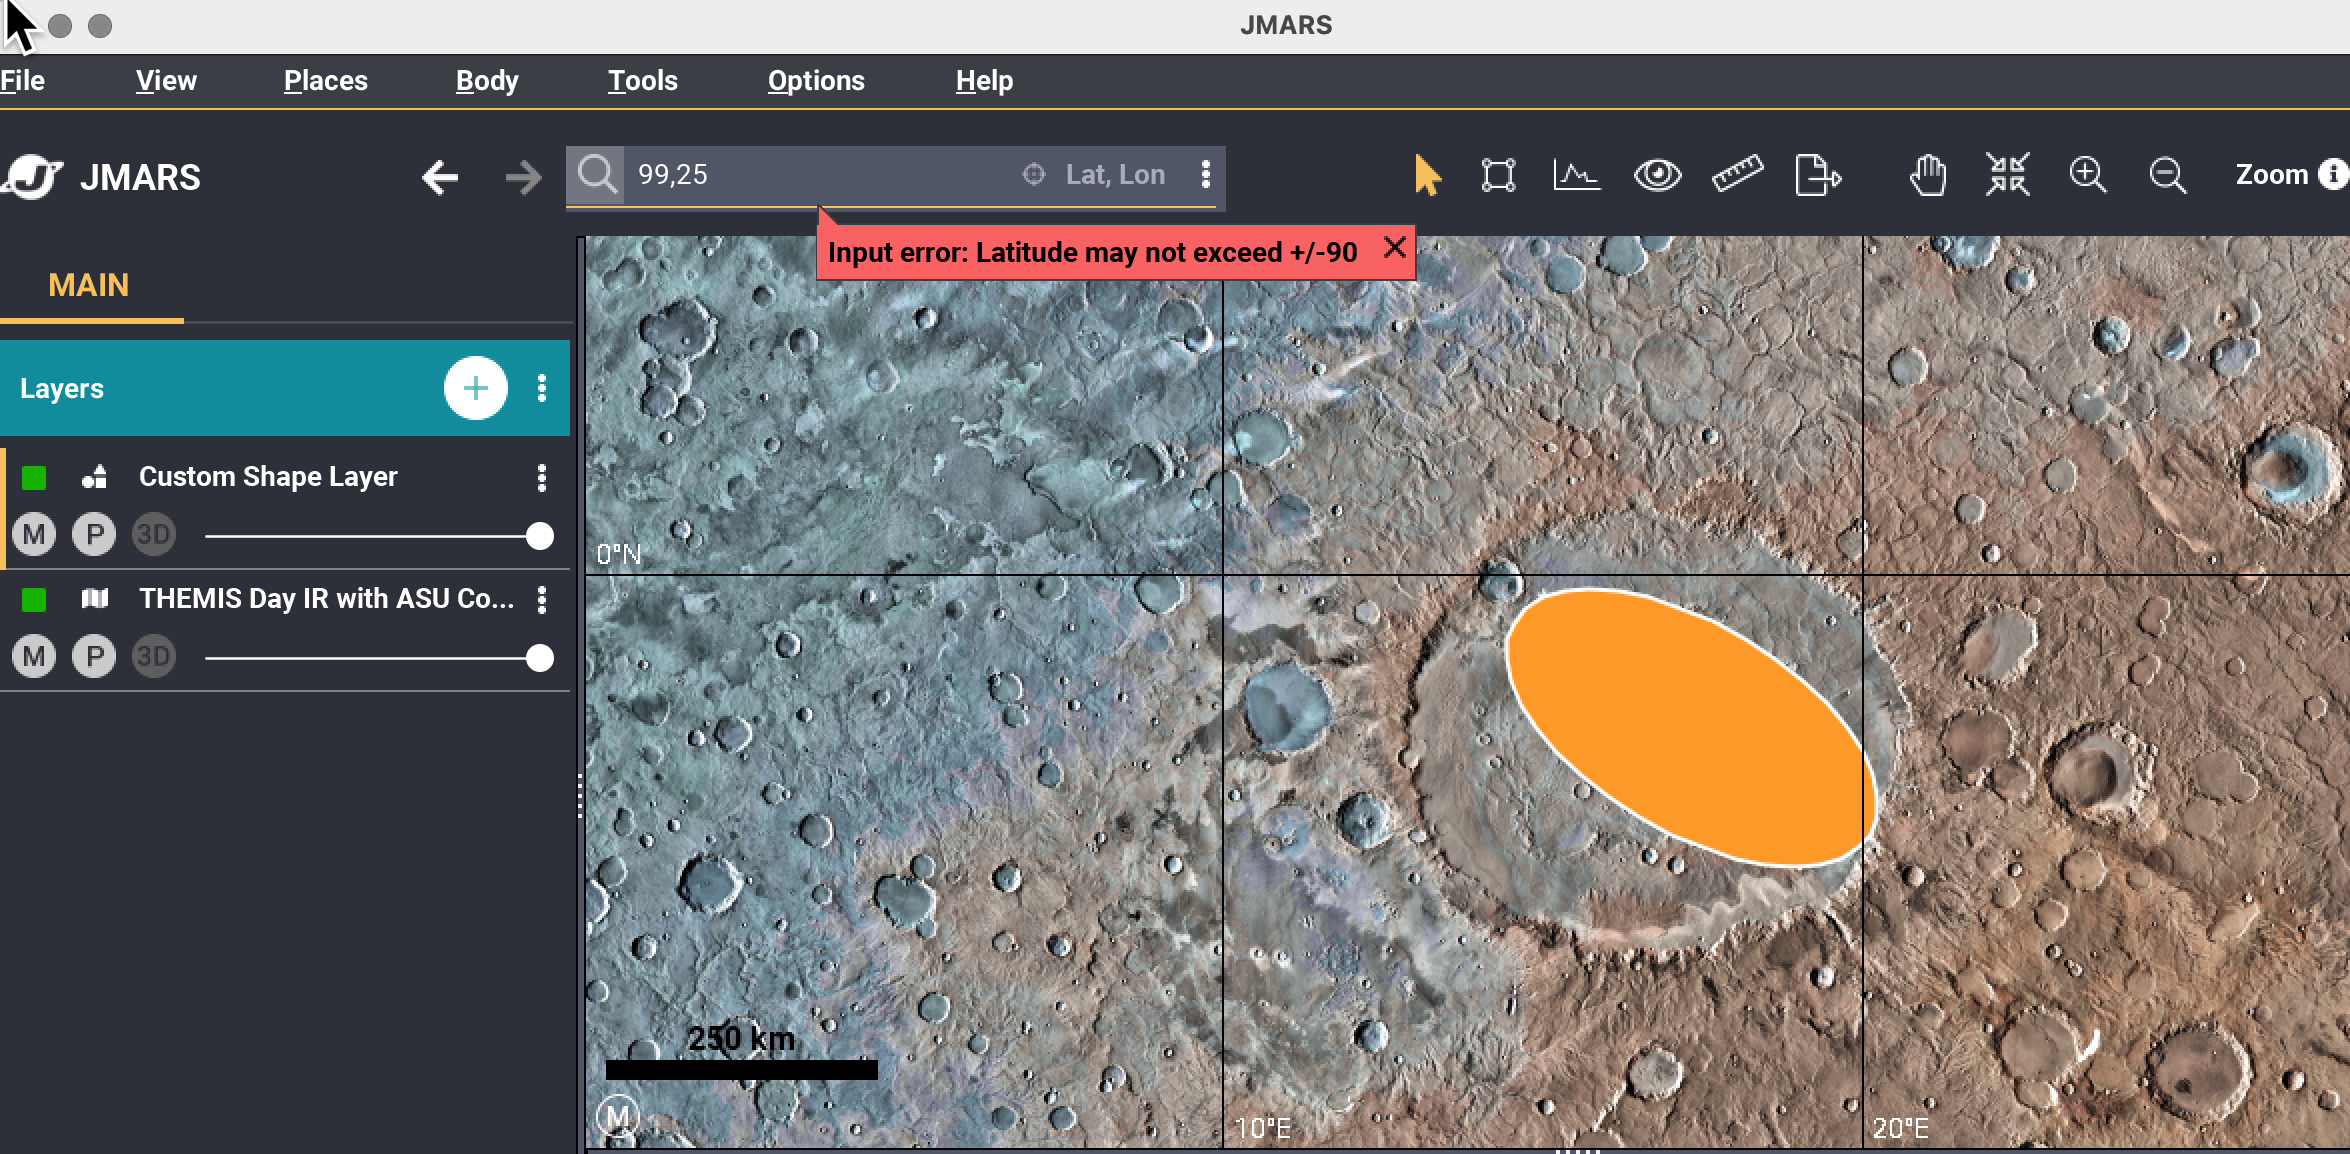Image resolution: width=2350 pixels, height=1154 pixels.
Task: Click the magnifier zoom-in tool
Action: point(2087,175)
